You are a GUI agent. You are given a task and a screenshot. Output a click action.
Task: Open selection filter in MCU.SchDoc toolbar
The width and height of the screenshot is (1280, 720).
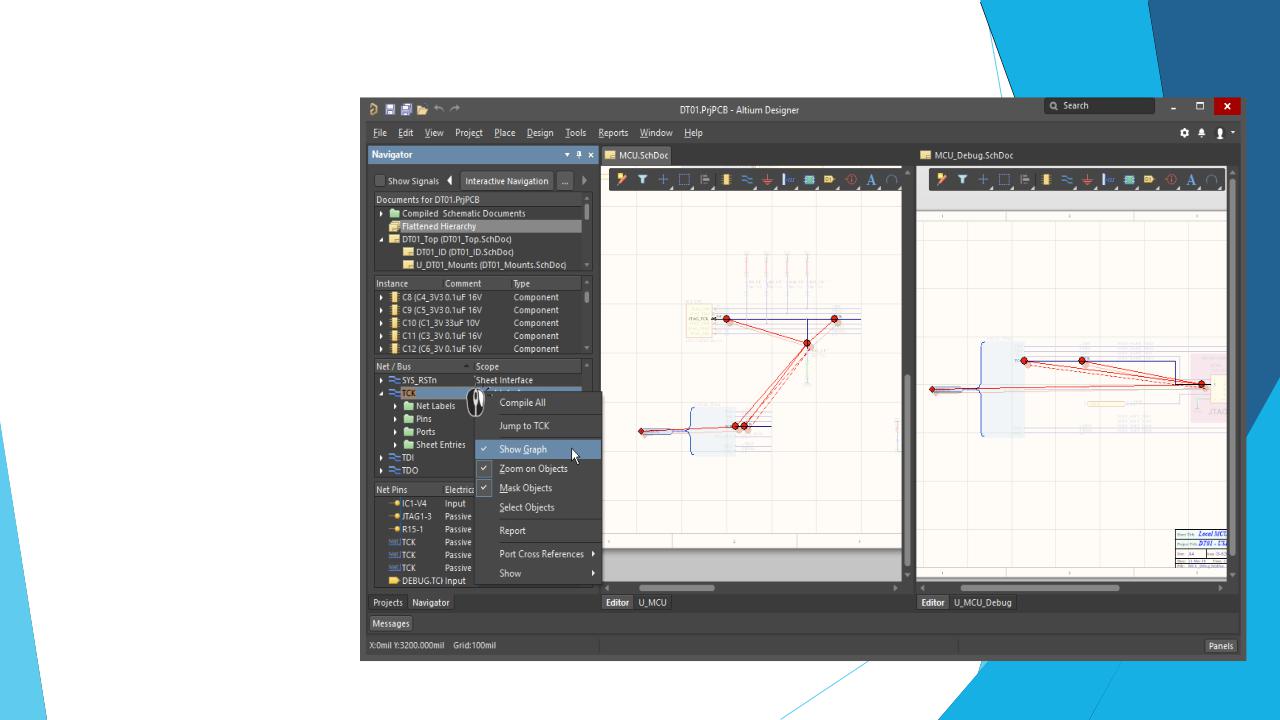click(x=642, y=180)
